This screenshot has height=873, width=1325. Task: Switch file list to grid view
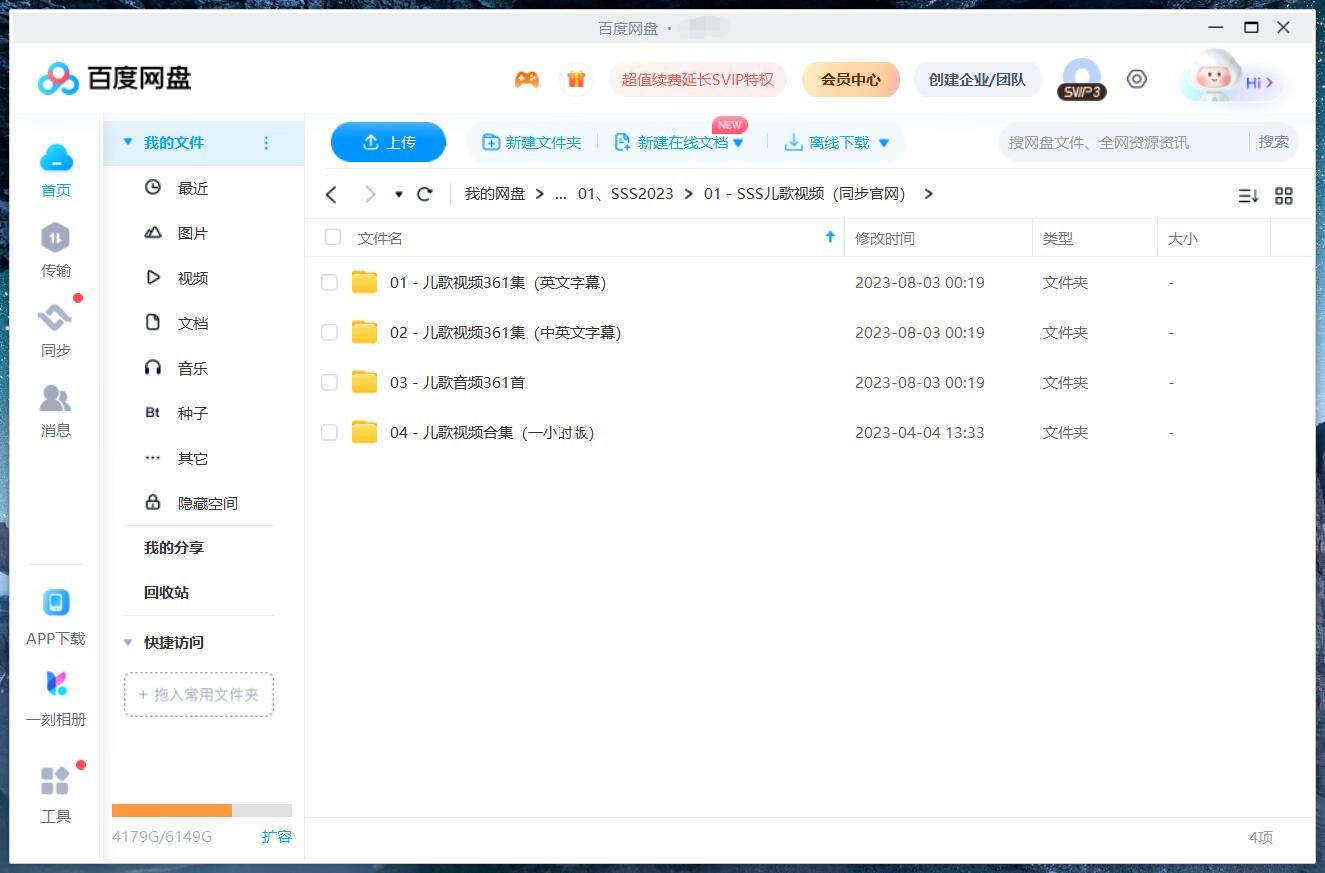pos(1284,196)
